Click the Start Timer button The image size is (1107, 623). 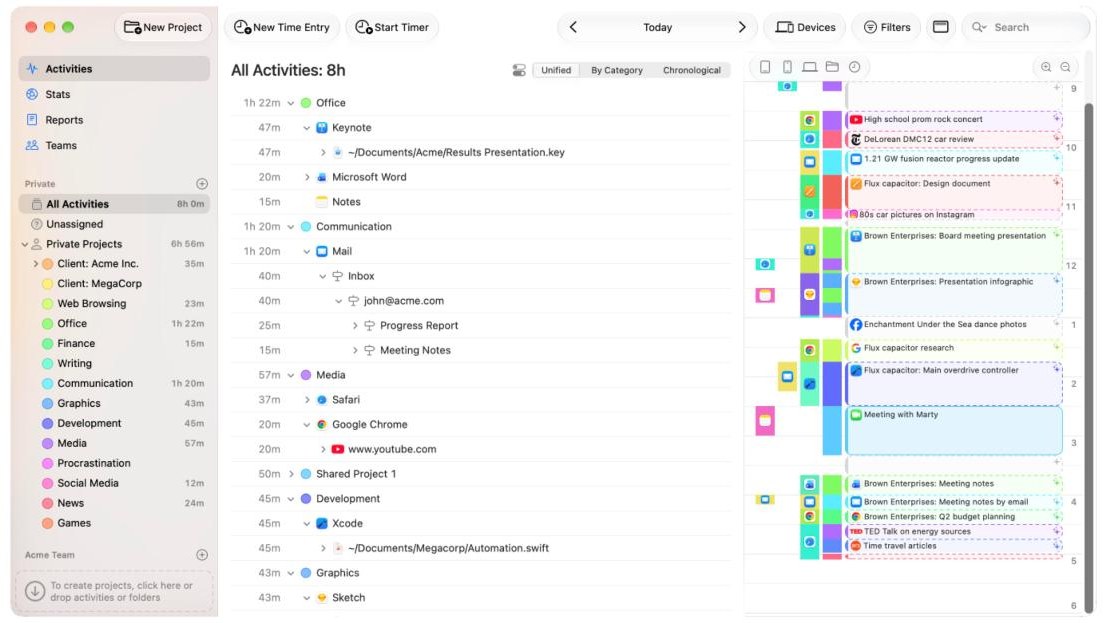392,27
